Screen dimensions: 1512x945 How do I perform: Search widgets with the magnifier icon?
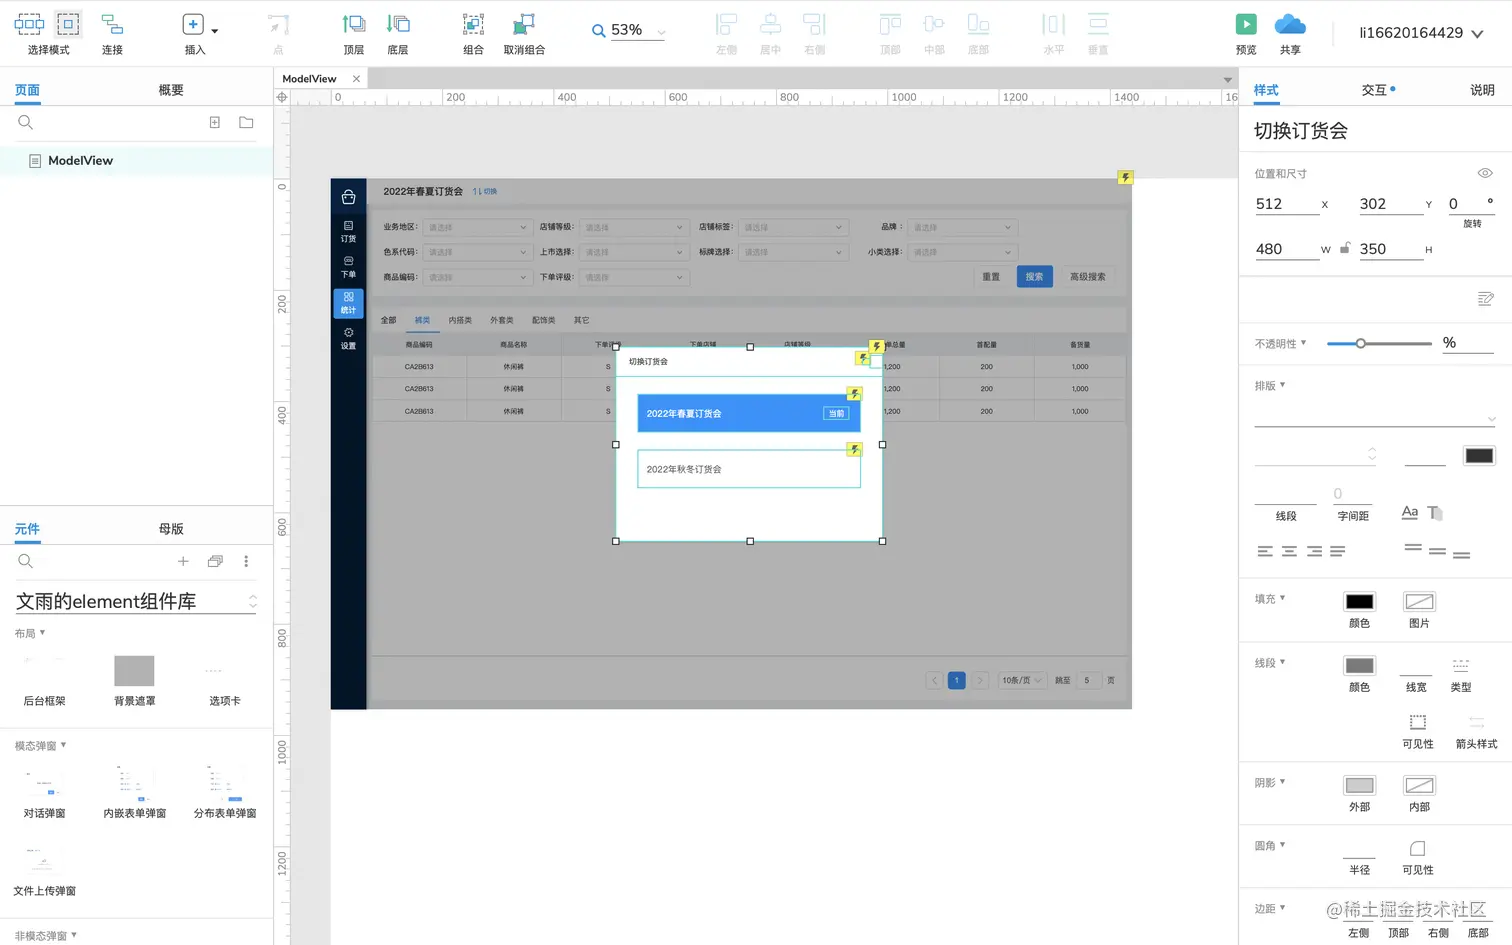point(26,561)
